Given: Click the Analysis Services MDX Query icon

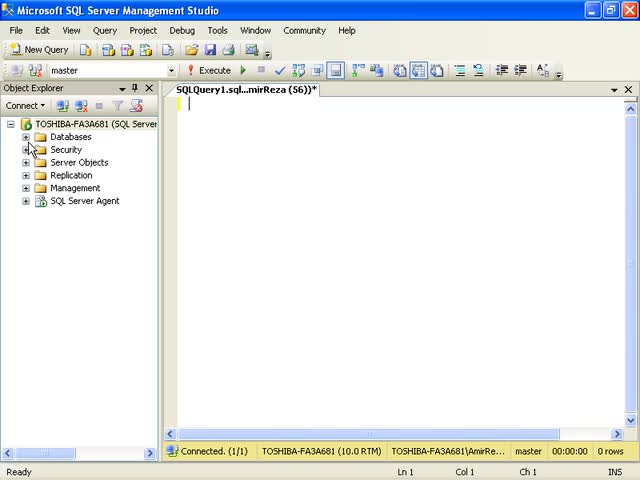Looking at the screenshot, I should click(108, 50).
